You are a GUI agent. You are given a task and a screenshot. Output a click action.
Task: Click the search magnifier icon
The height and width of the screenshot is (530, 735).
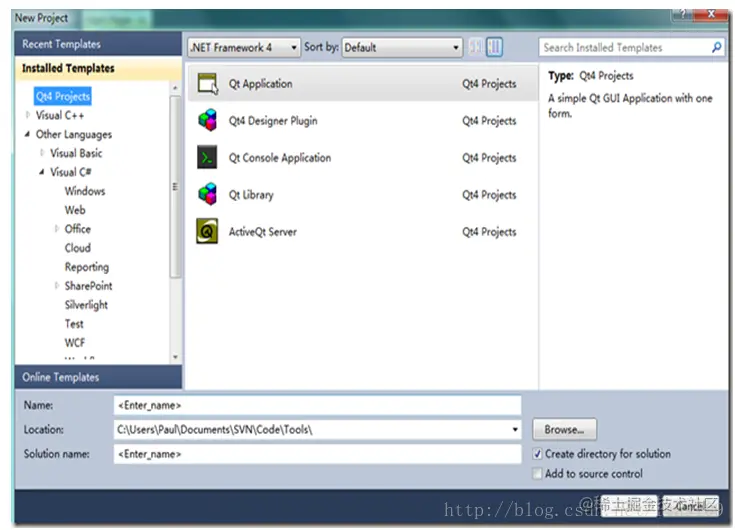[x=716, y=47]
